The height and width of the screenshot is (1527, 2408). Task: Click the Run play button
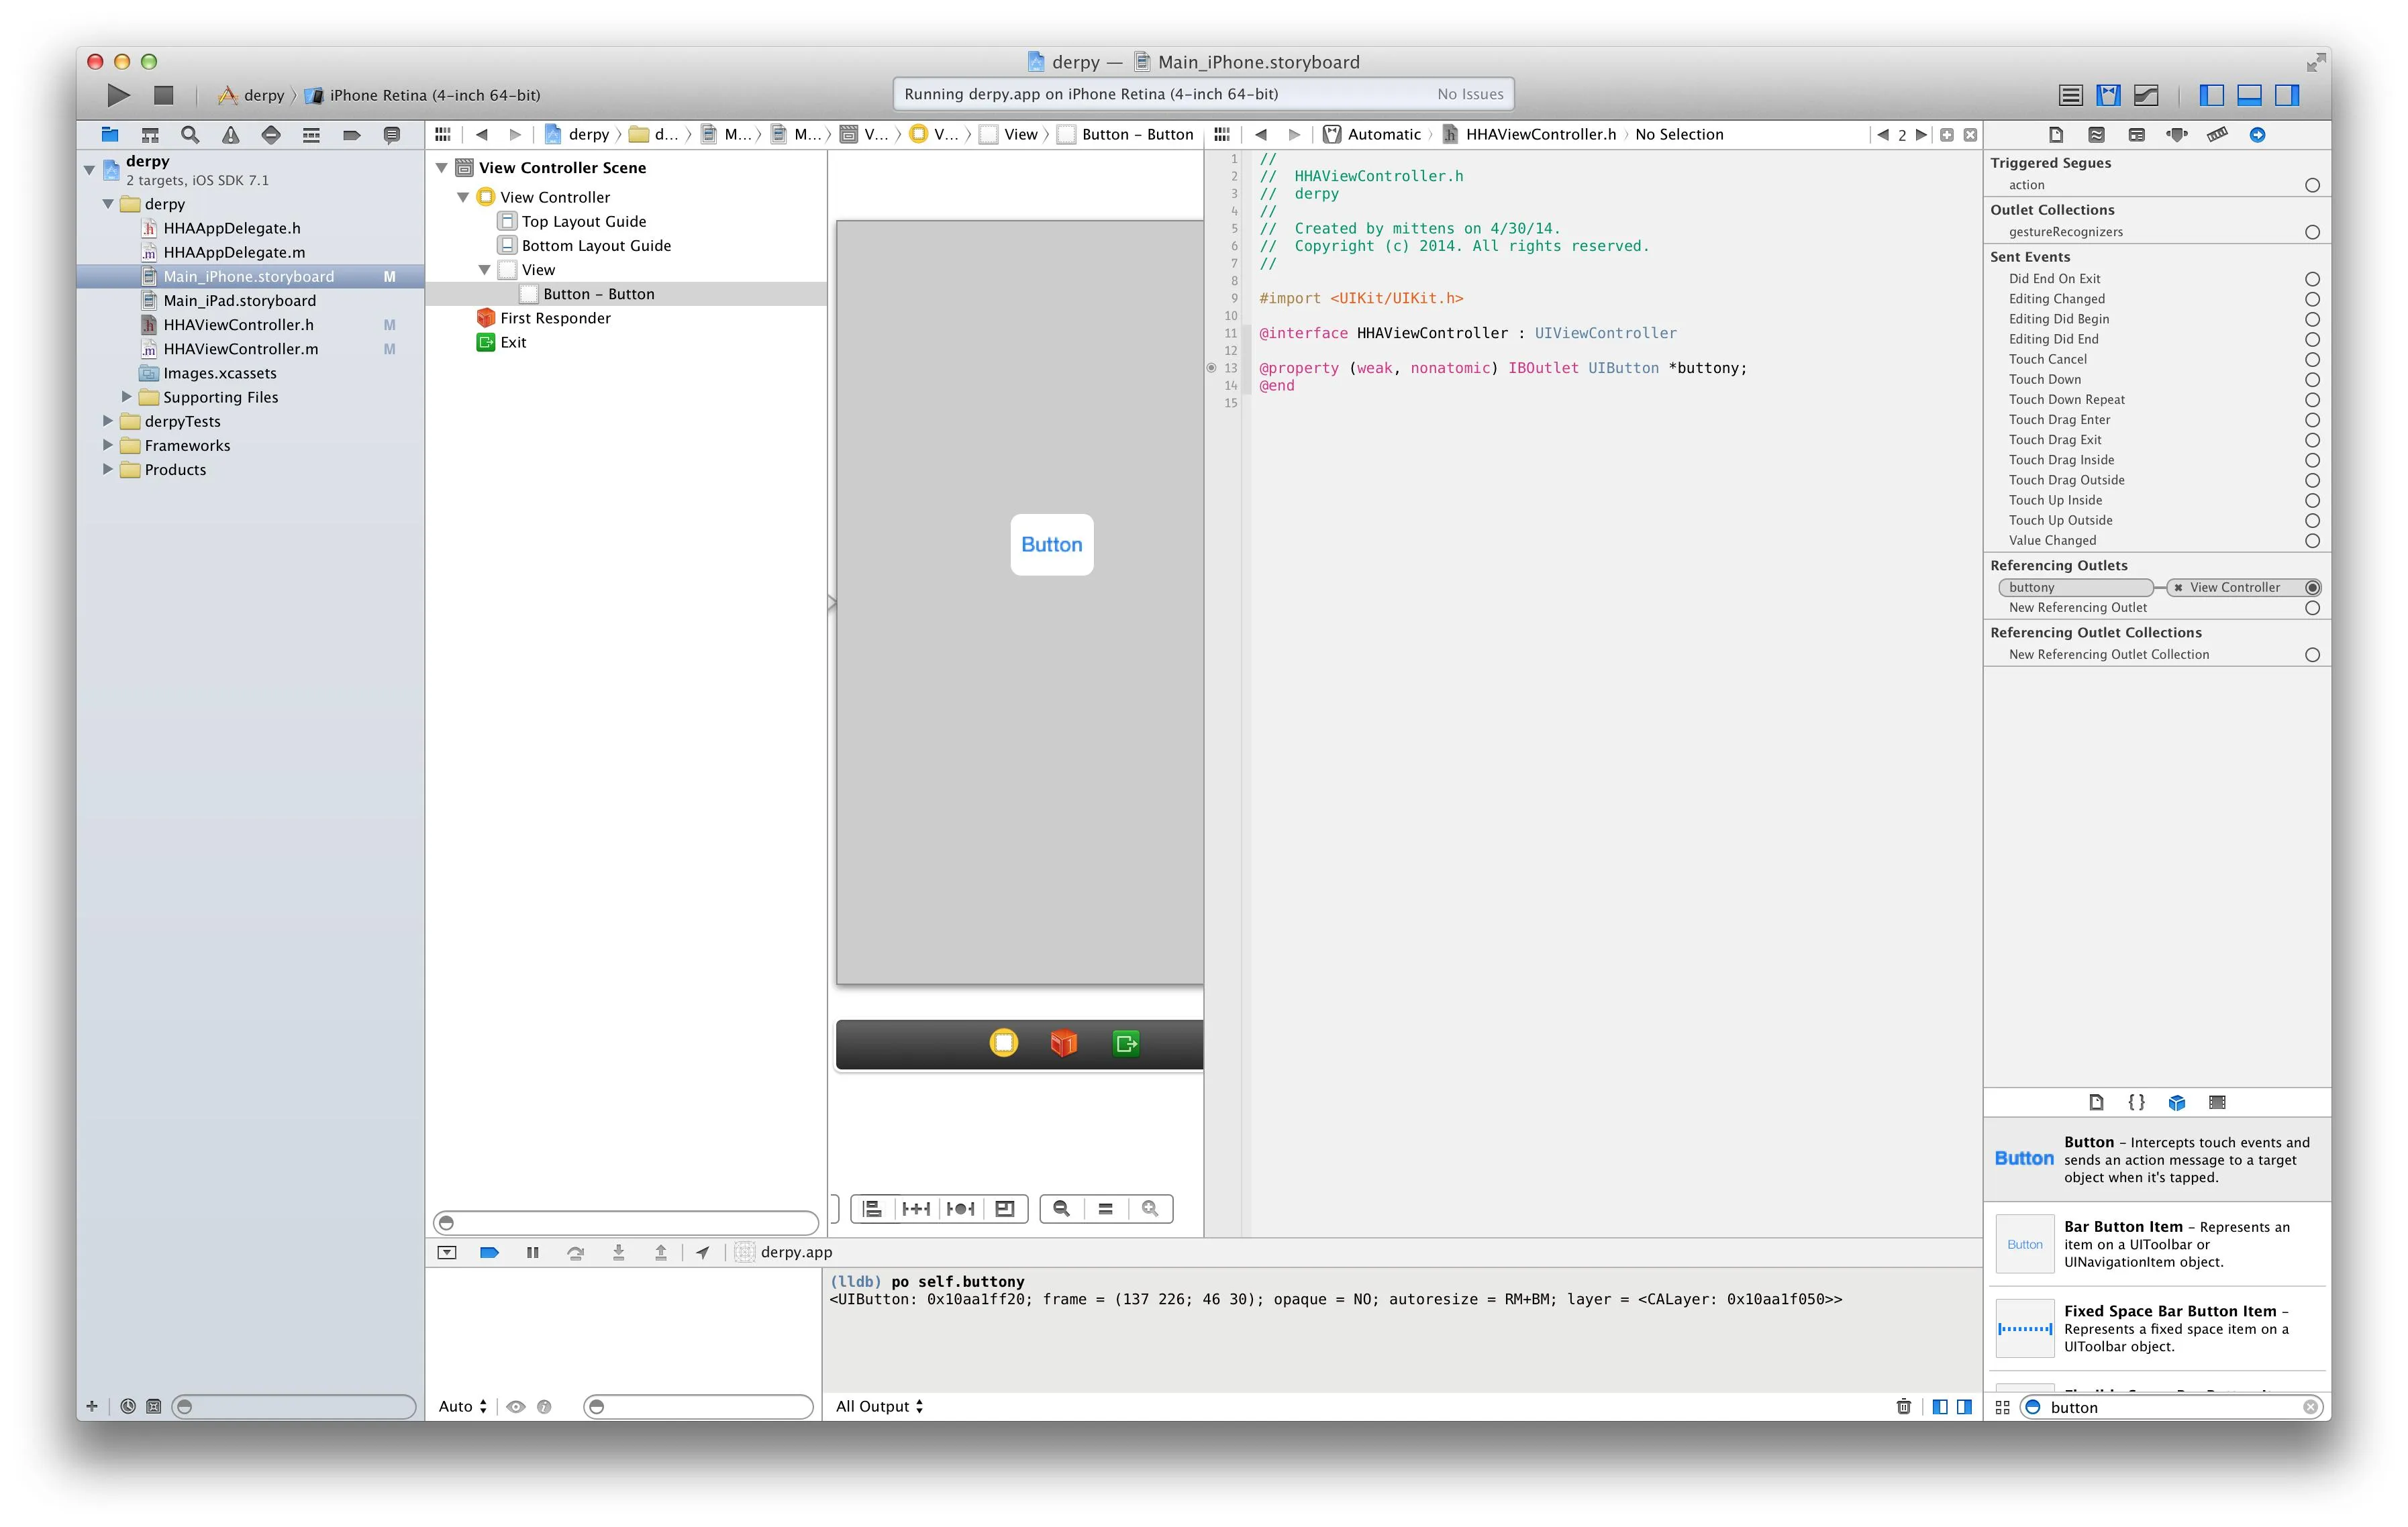(118, 95)
